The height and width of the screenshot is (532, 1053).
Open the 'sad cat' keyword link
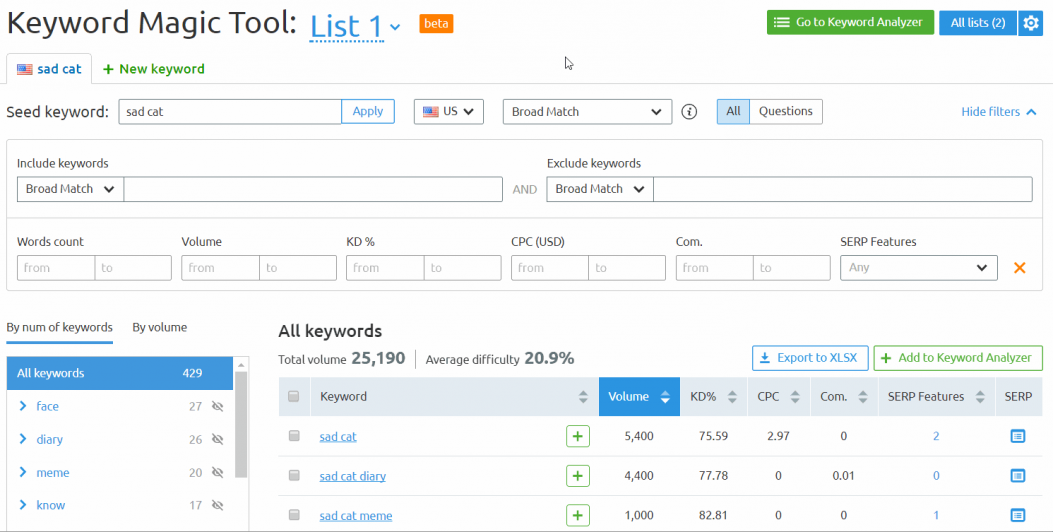tap(338, 437)
